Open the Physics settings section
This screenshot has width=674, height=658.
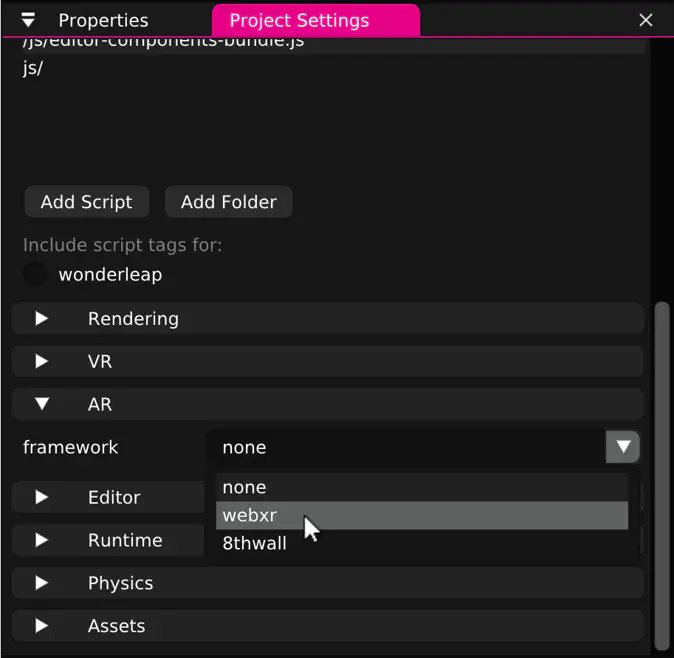click(x=42, y=583)
